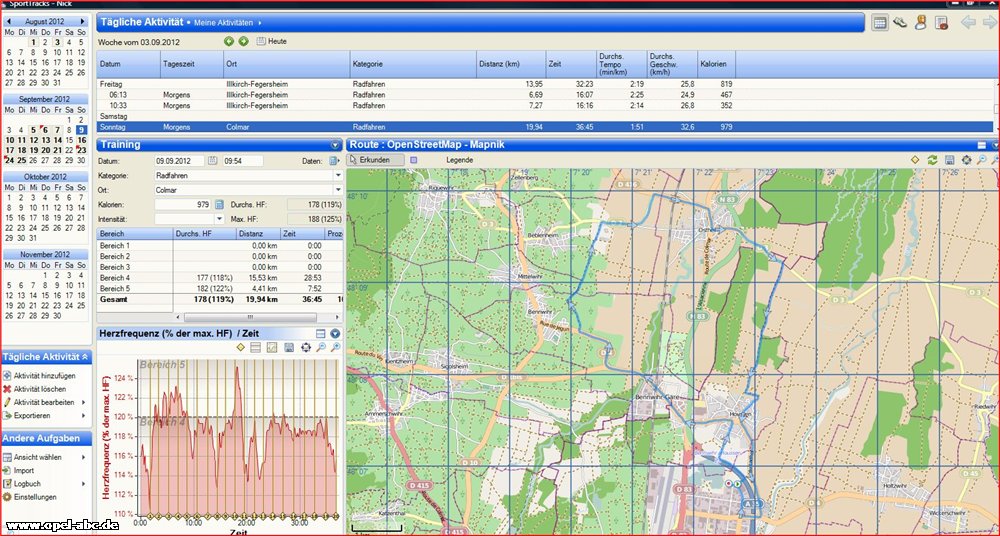Center the route in map with fit icon
Screen dimensions: 1000x536
point(966,160)
